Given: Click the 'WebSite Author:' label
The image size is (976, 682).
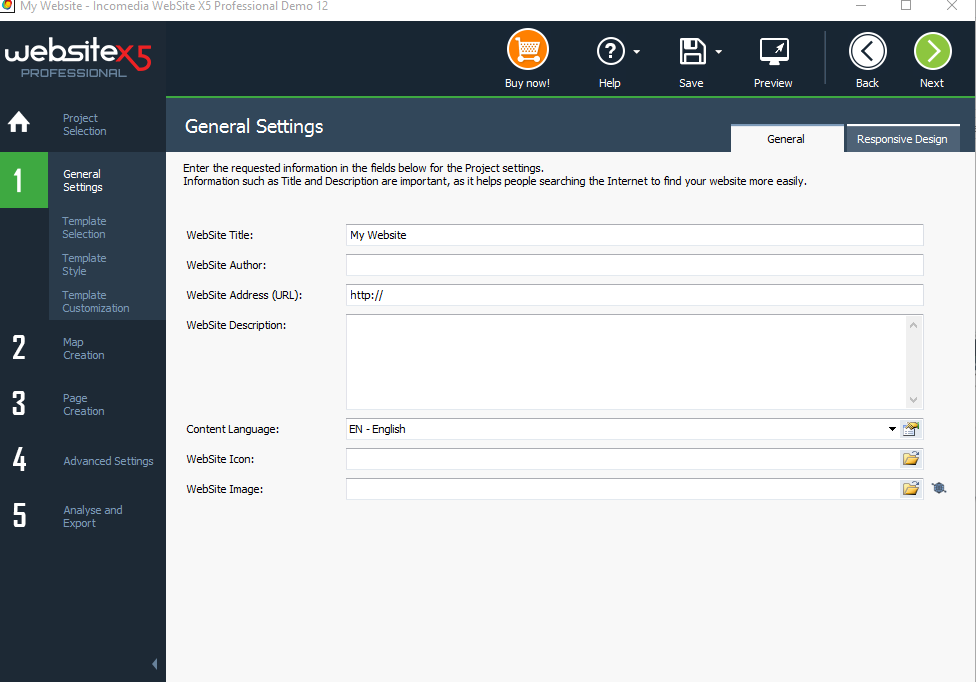Looking at the screenshot, I should (x=226, y=265).
